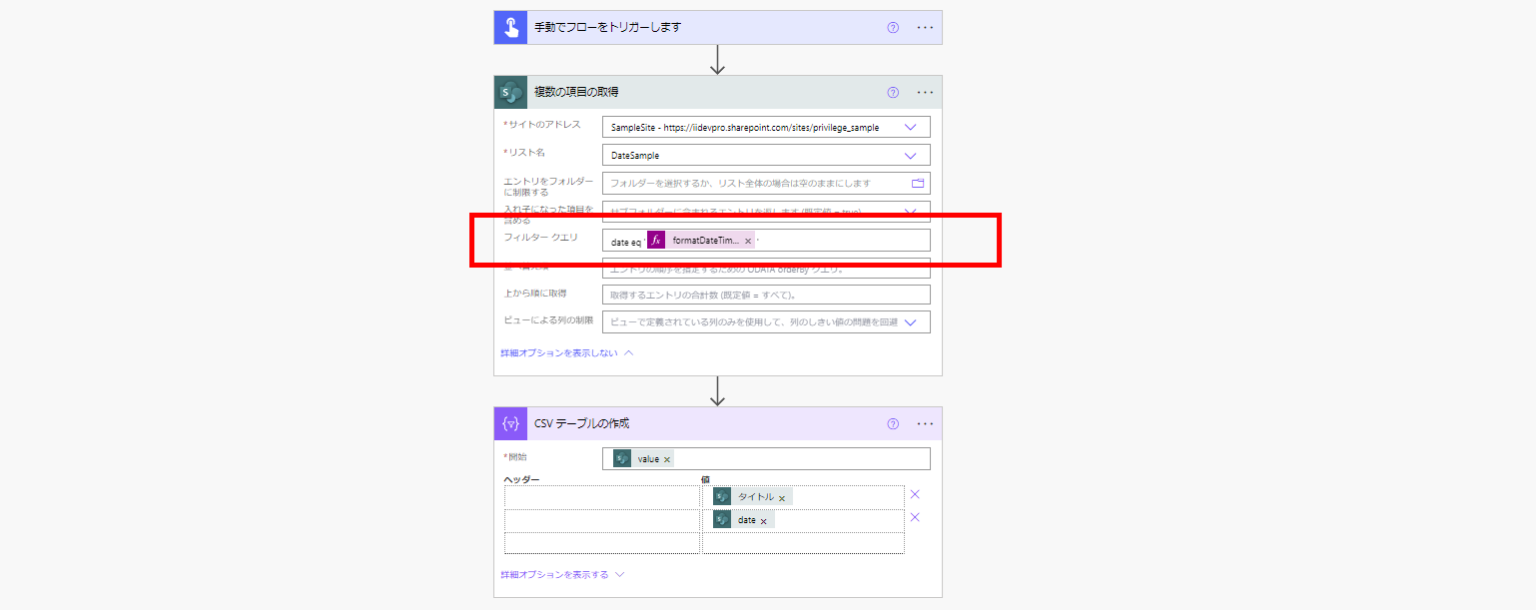Open help for CSV テーブルの作成 action
The width and height of the screenshot is (1536, 610).
pyautogui.click(x=891, y=423)
